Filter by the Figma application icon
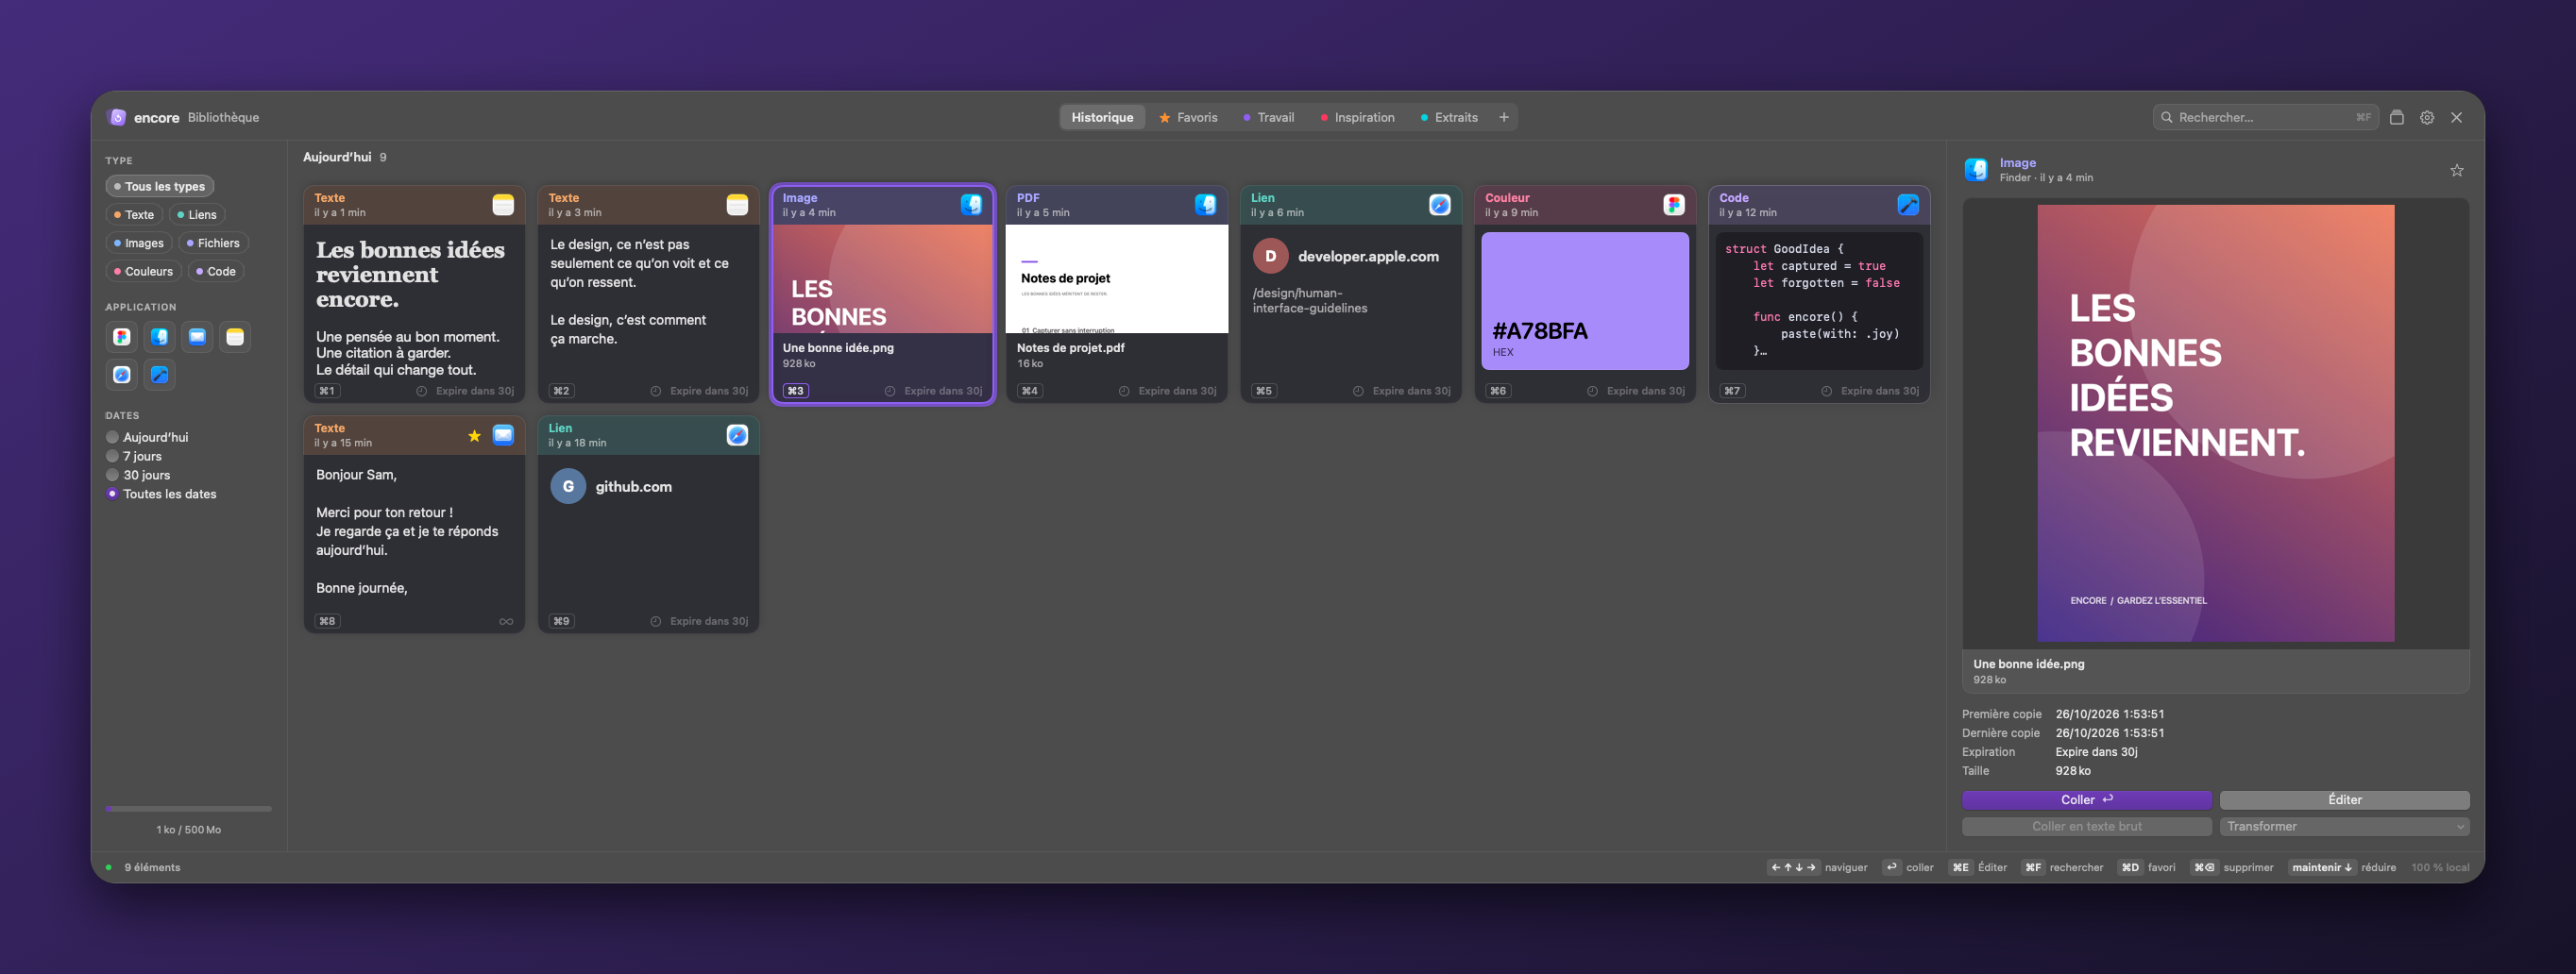 [122, 337]
